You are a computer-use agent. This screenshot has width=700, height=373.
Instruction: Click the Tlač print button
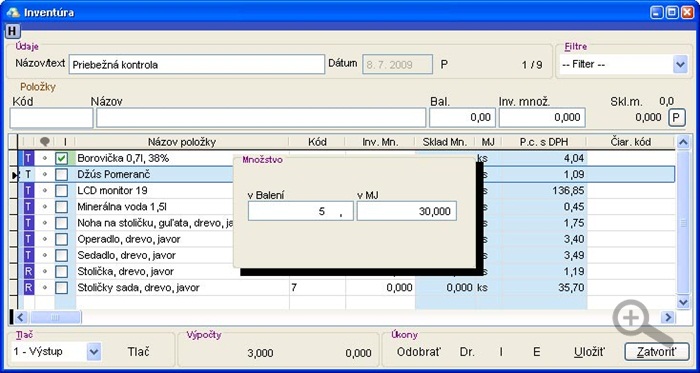(x=138, y=352)
